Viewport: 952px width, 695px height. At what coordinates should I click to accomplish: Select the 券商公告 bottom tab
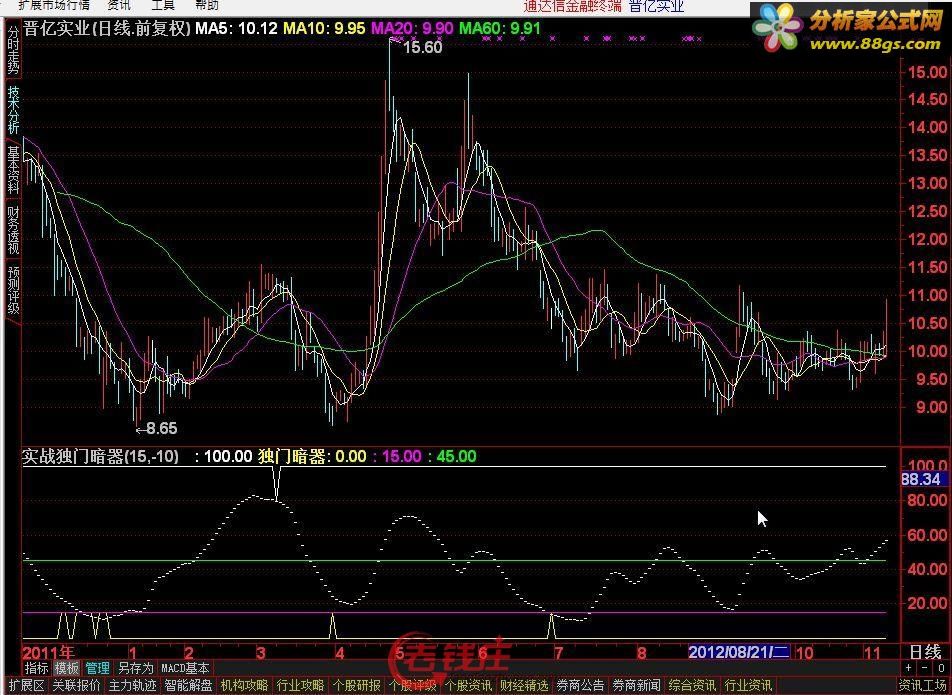click(x=580, y=685)
